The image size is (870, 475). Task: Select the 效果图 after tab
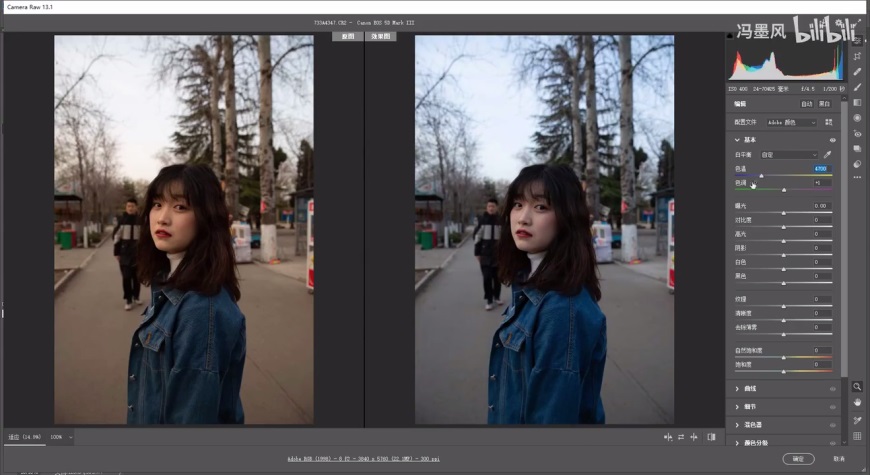point(381,36)
